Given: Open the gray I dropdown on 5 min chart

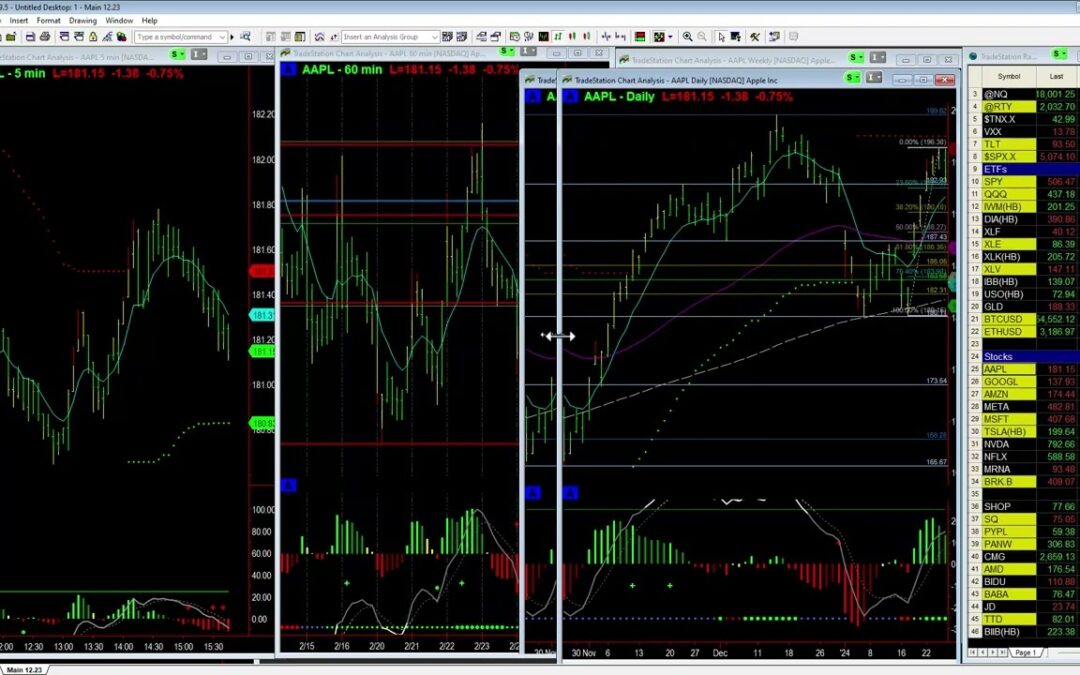Looking at the screenshot, I should coord(198,54).
